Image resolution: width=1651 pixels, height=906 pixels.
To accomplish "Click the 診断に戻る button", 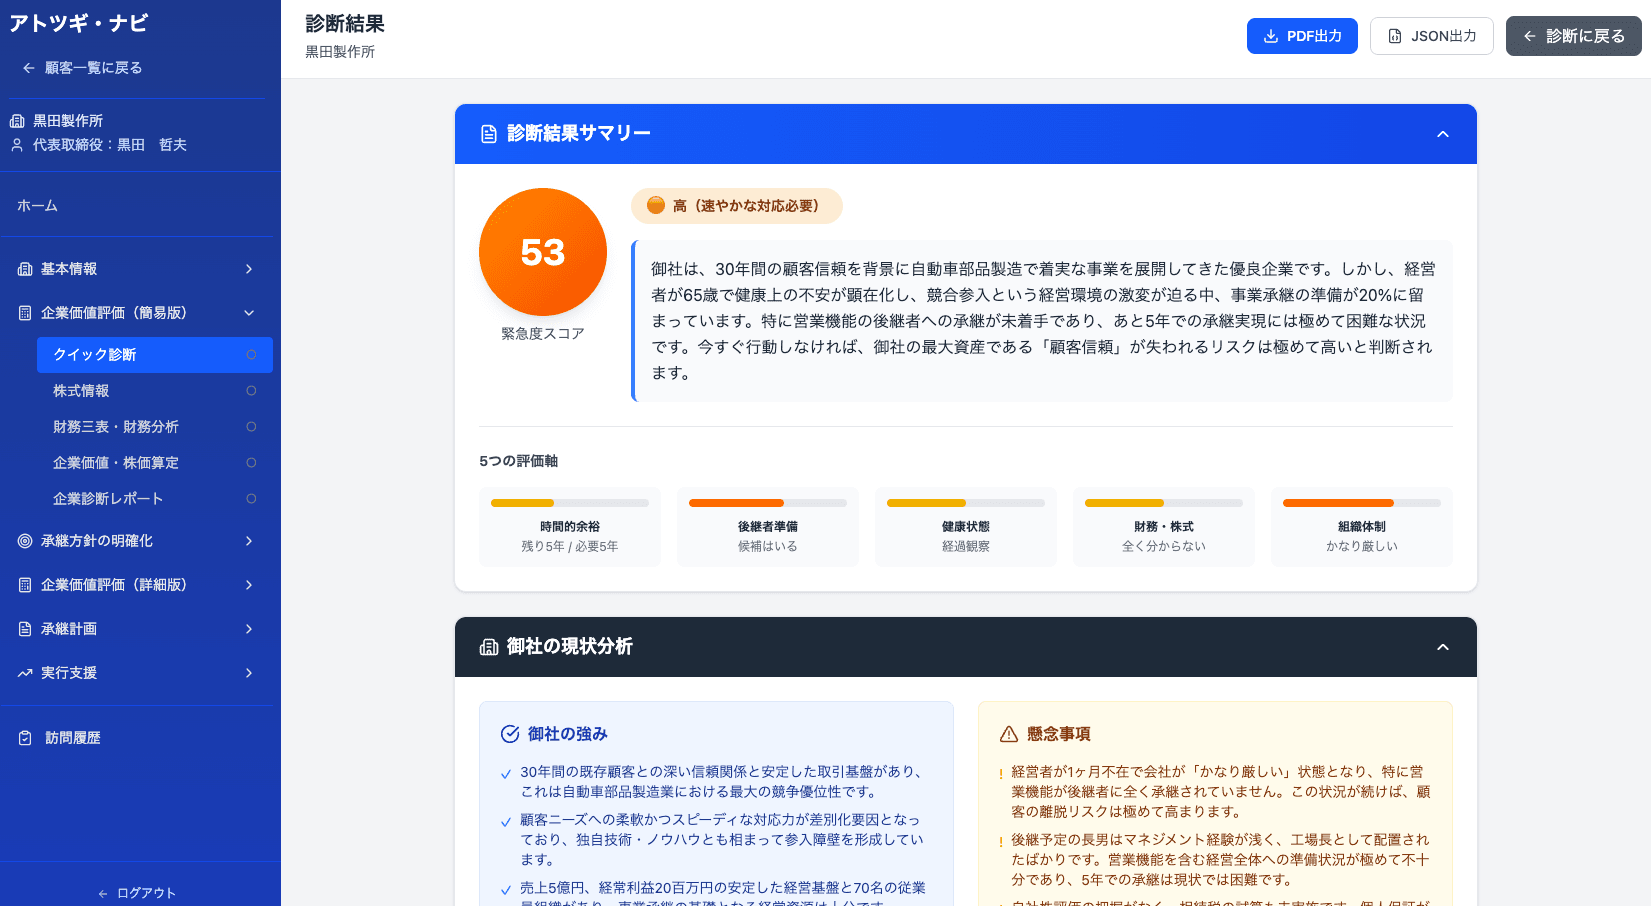I will [1573, 35].
